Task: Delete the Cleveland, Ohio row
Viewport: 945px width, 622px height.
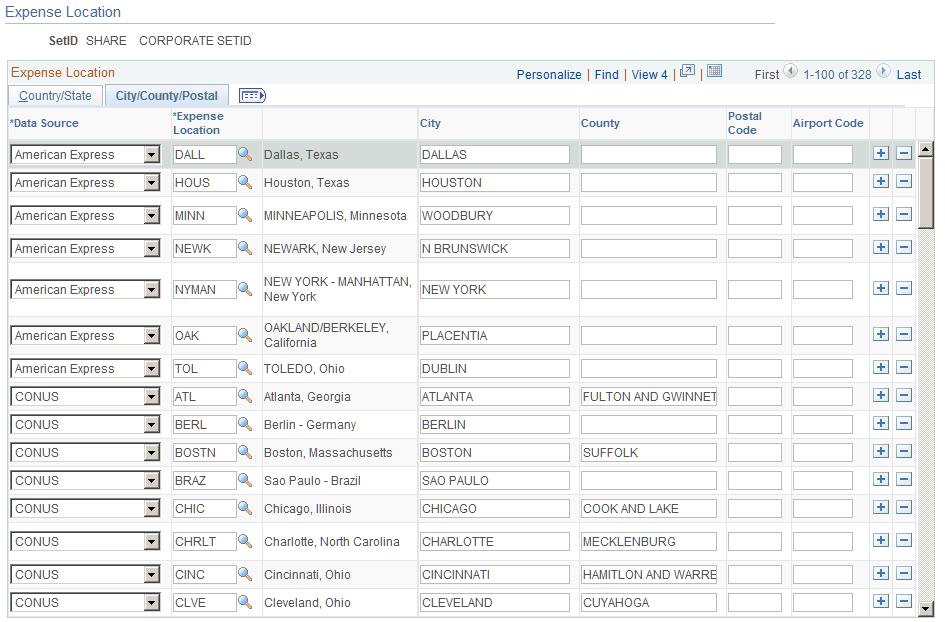Action: click(x=904, y=601)
